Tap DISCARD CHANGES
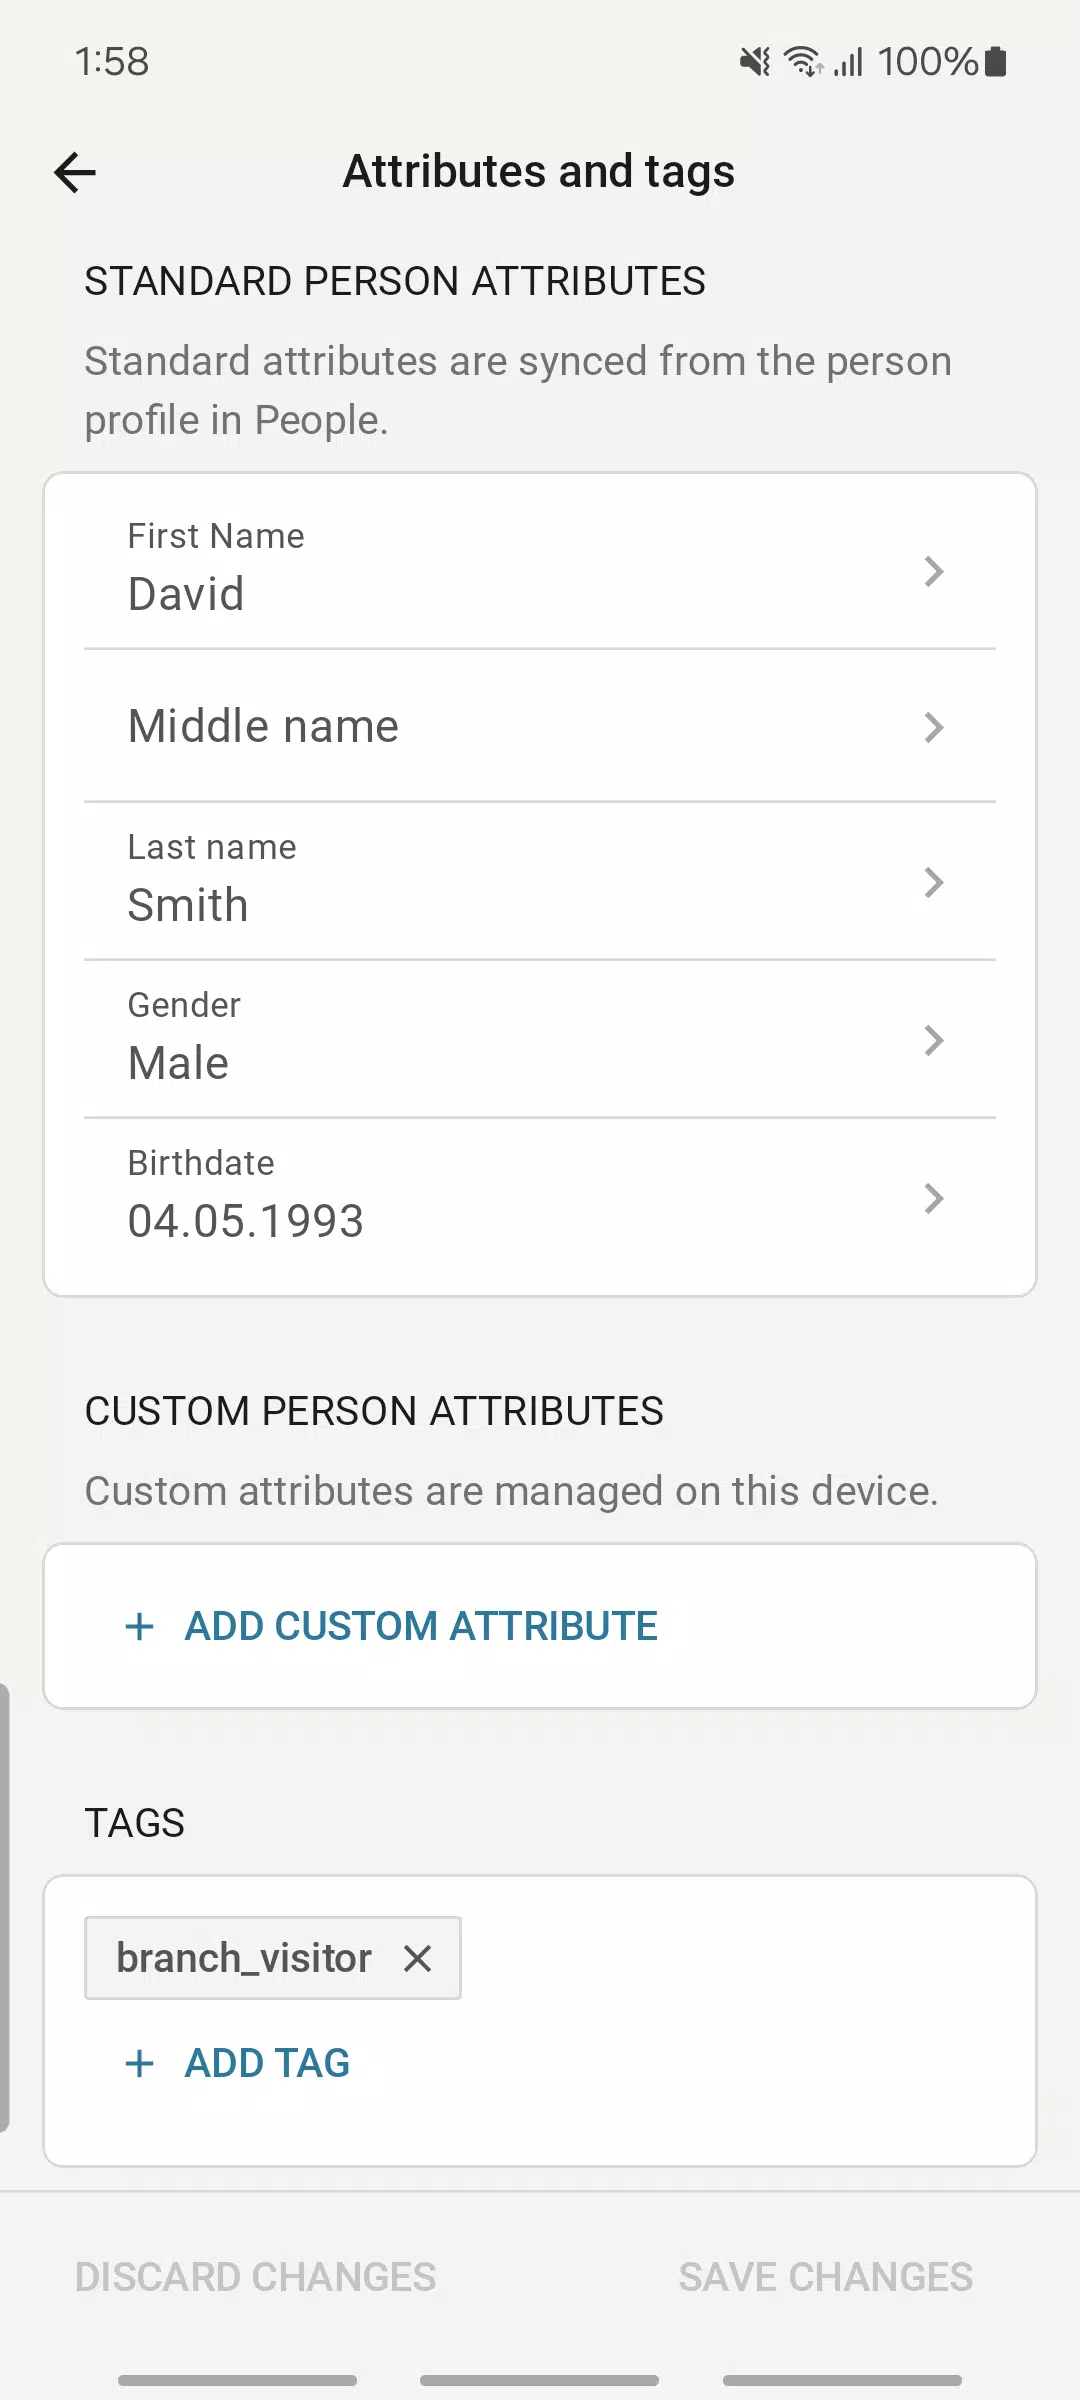The image size is (1080, 2400). pyautogui.click(x=255, y=2277)
